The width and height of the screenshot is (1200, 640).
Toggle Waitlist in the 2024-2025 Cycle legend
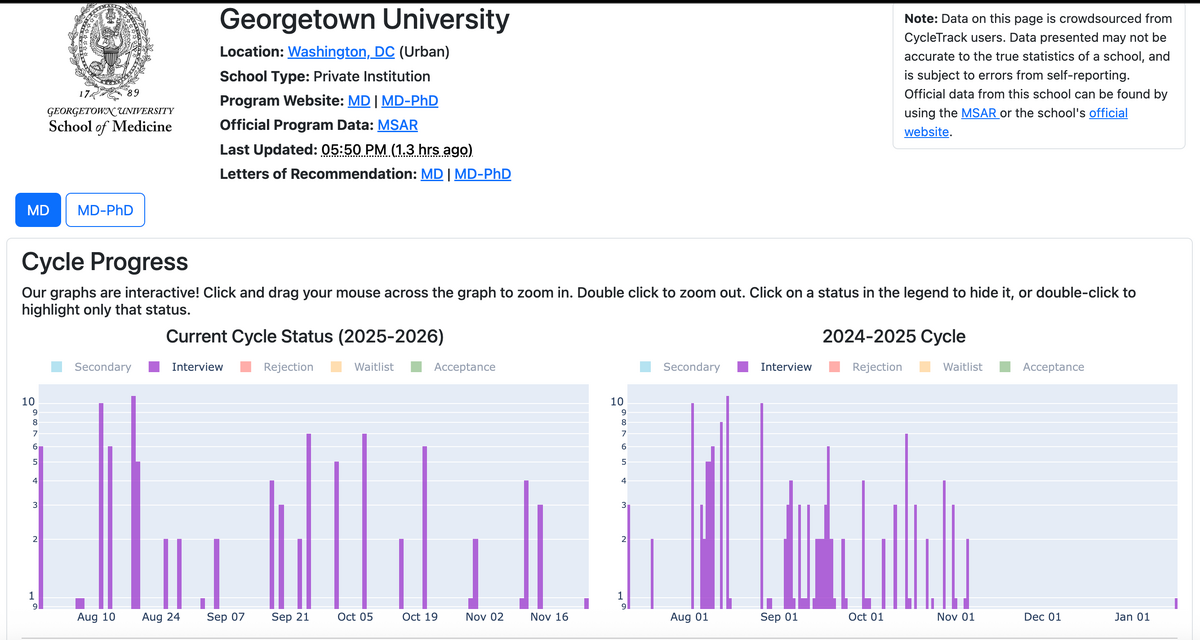pyautogui.click(x=952, y=367)
